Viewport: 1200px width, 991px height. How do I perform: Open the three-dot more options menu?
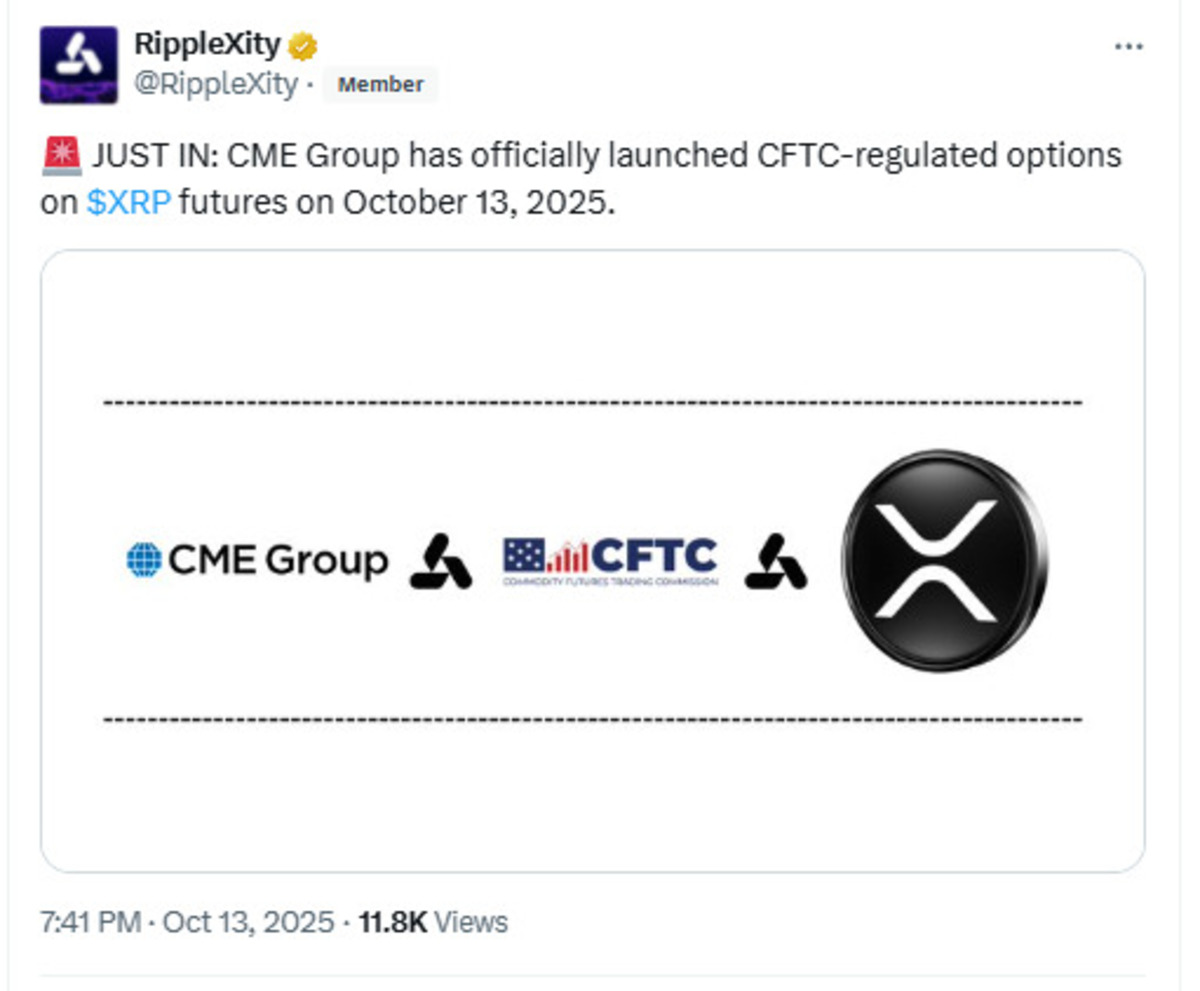coord(1129,47)
